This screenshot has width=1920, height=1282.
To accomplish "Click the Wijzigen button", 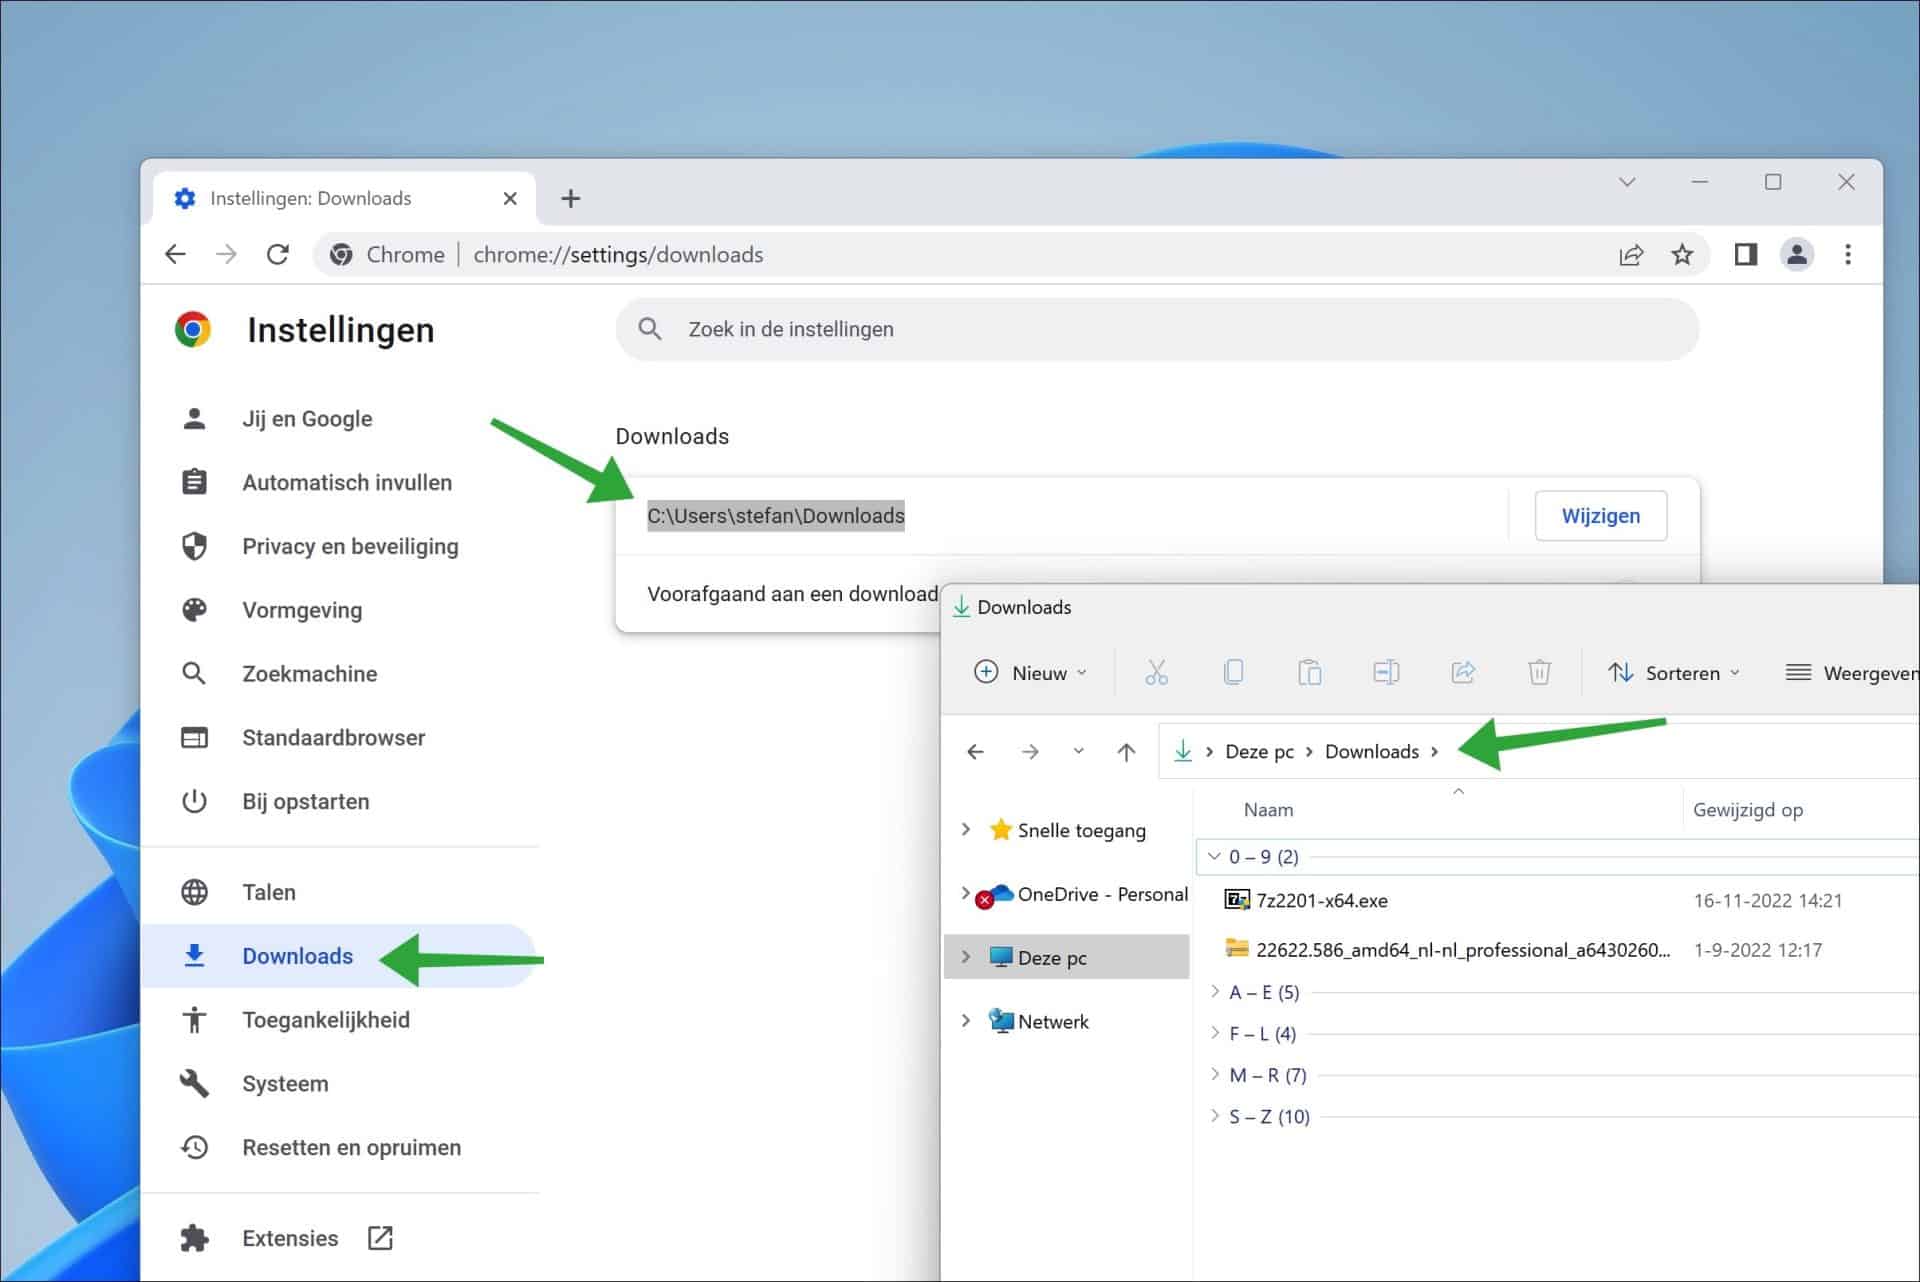I will (x=1600, y=515).
